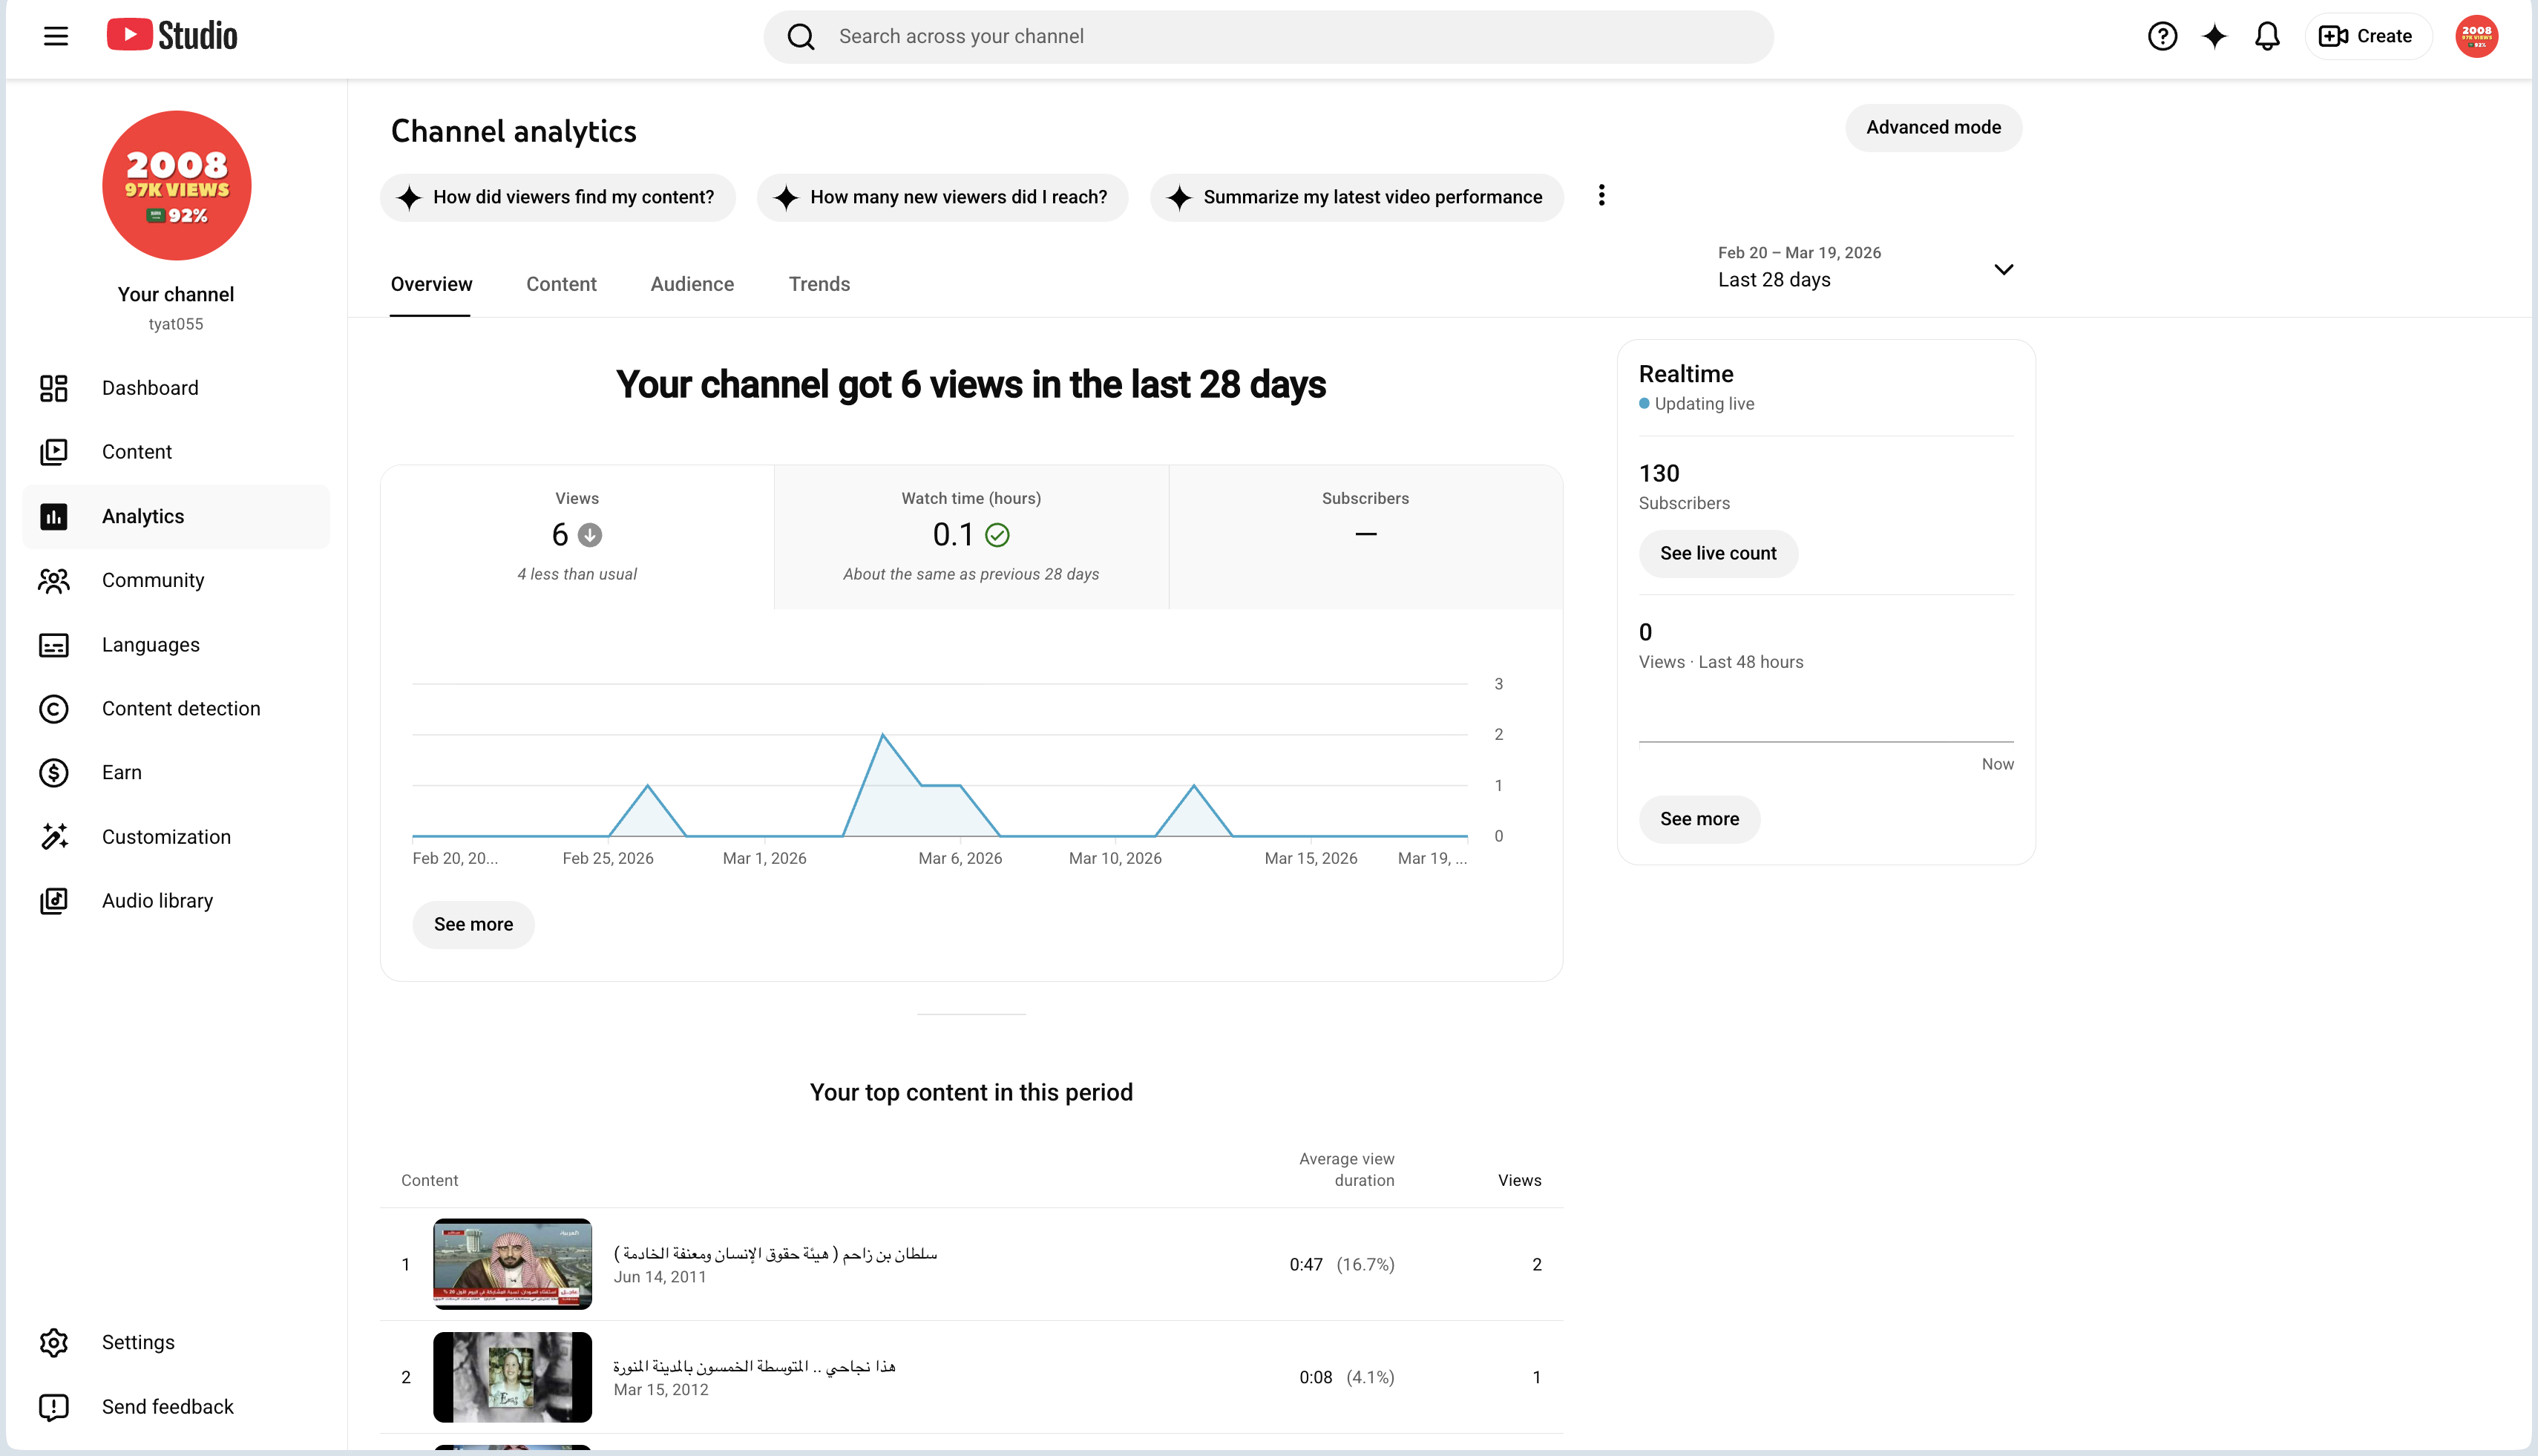Open the Jun 14, 2011 video thumbnail
The image size is (2538, 1456).
pos(512,1264)
